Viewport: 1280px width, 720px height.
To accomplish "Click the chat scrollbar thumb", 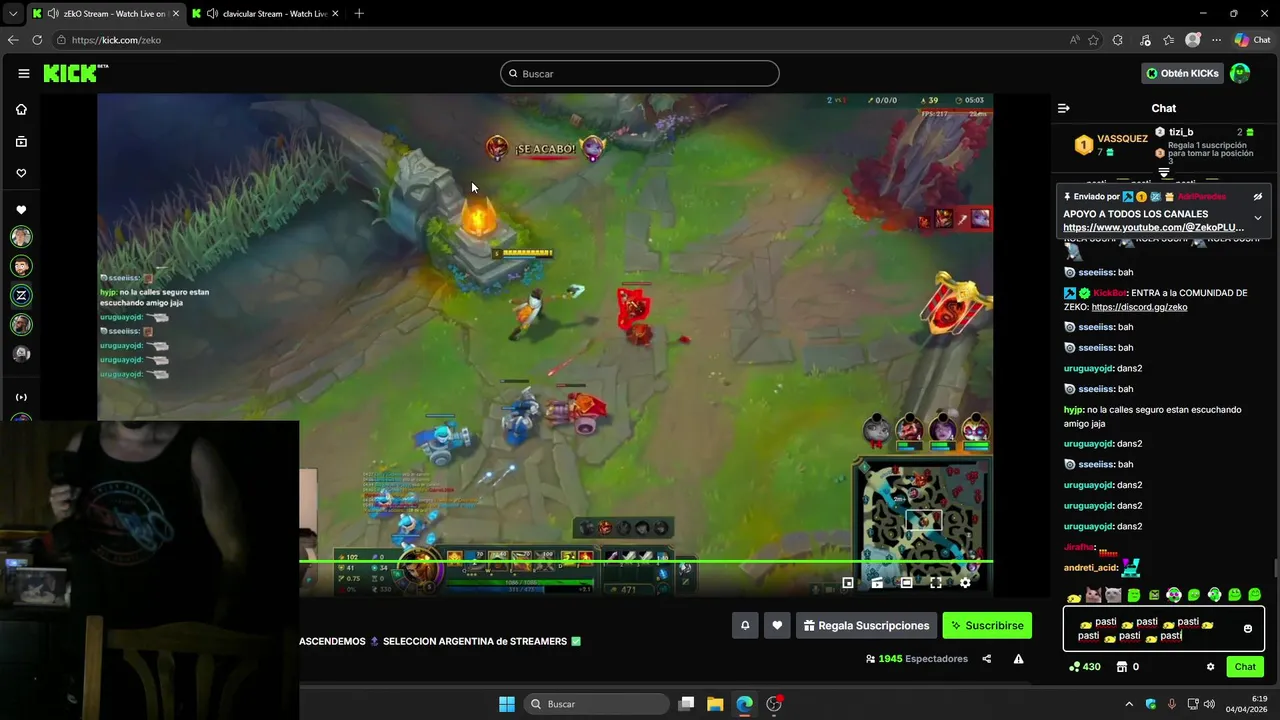I will 1275,568.
